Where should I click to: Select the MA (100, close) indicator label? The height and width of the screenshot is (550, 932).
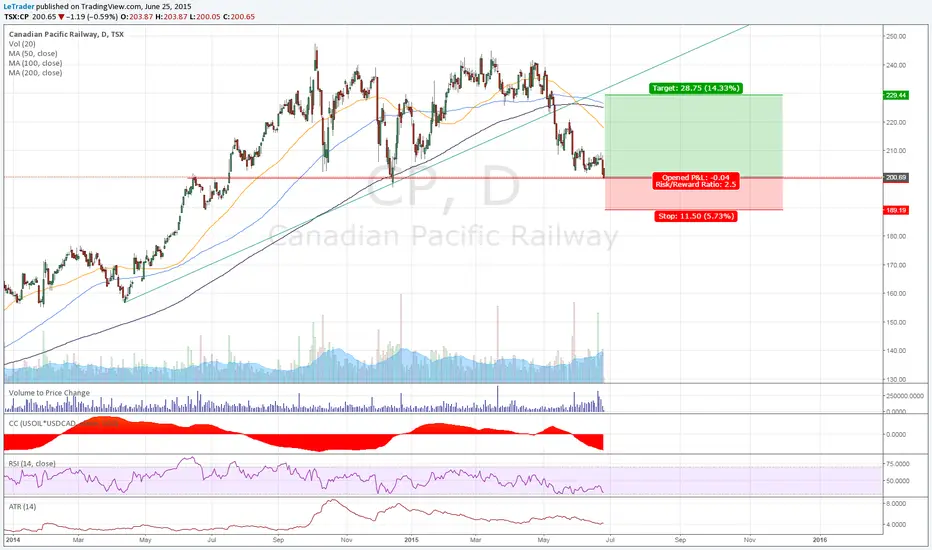[35, 63]
